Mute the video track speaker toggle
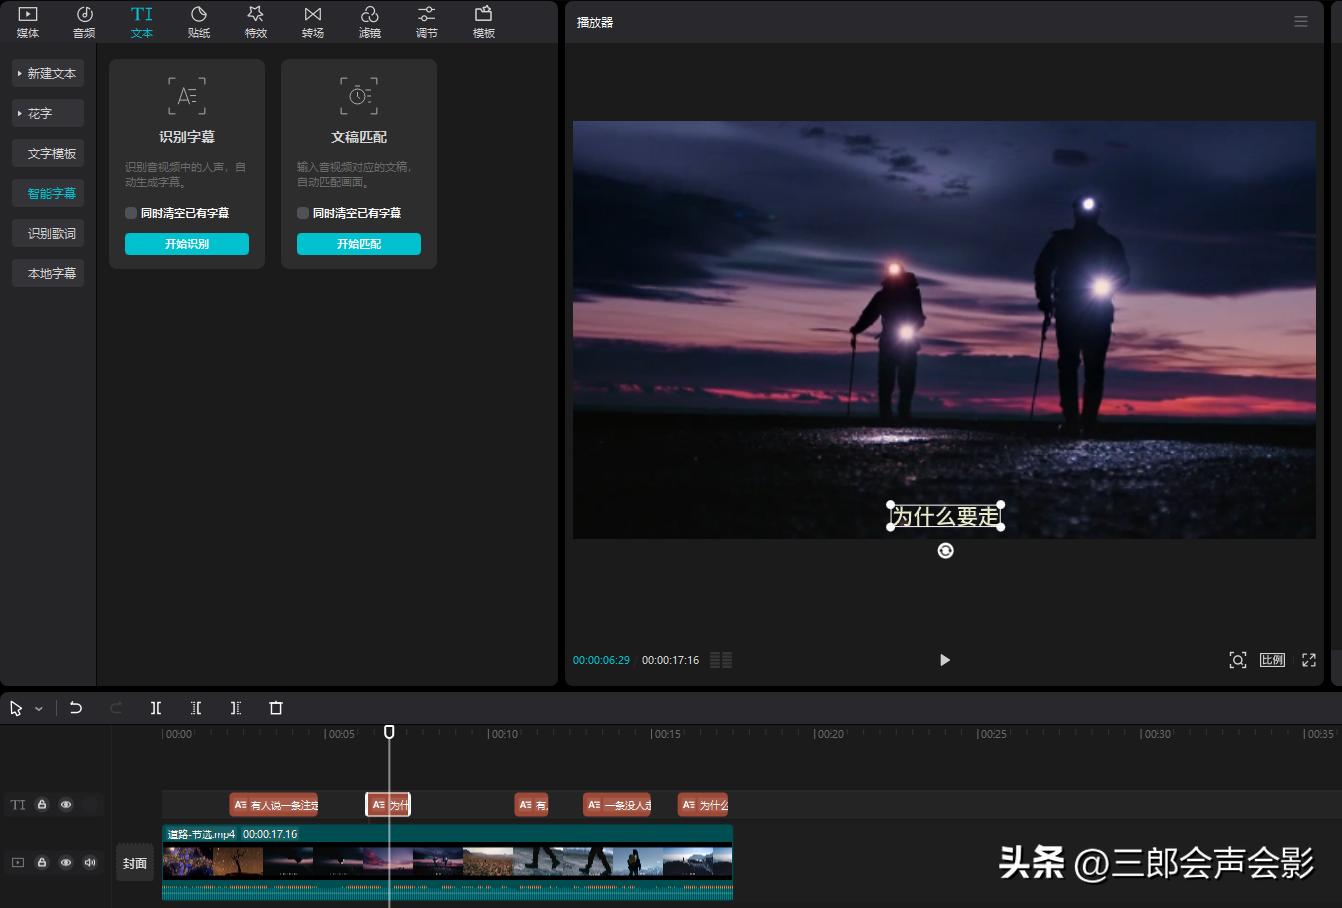 pyautogui.click(x=90, y=861)
